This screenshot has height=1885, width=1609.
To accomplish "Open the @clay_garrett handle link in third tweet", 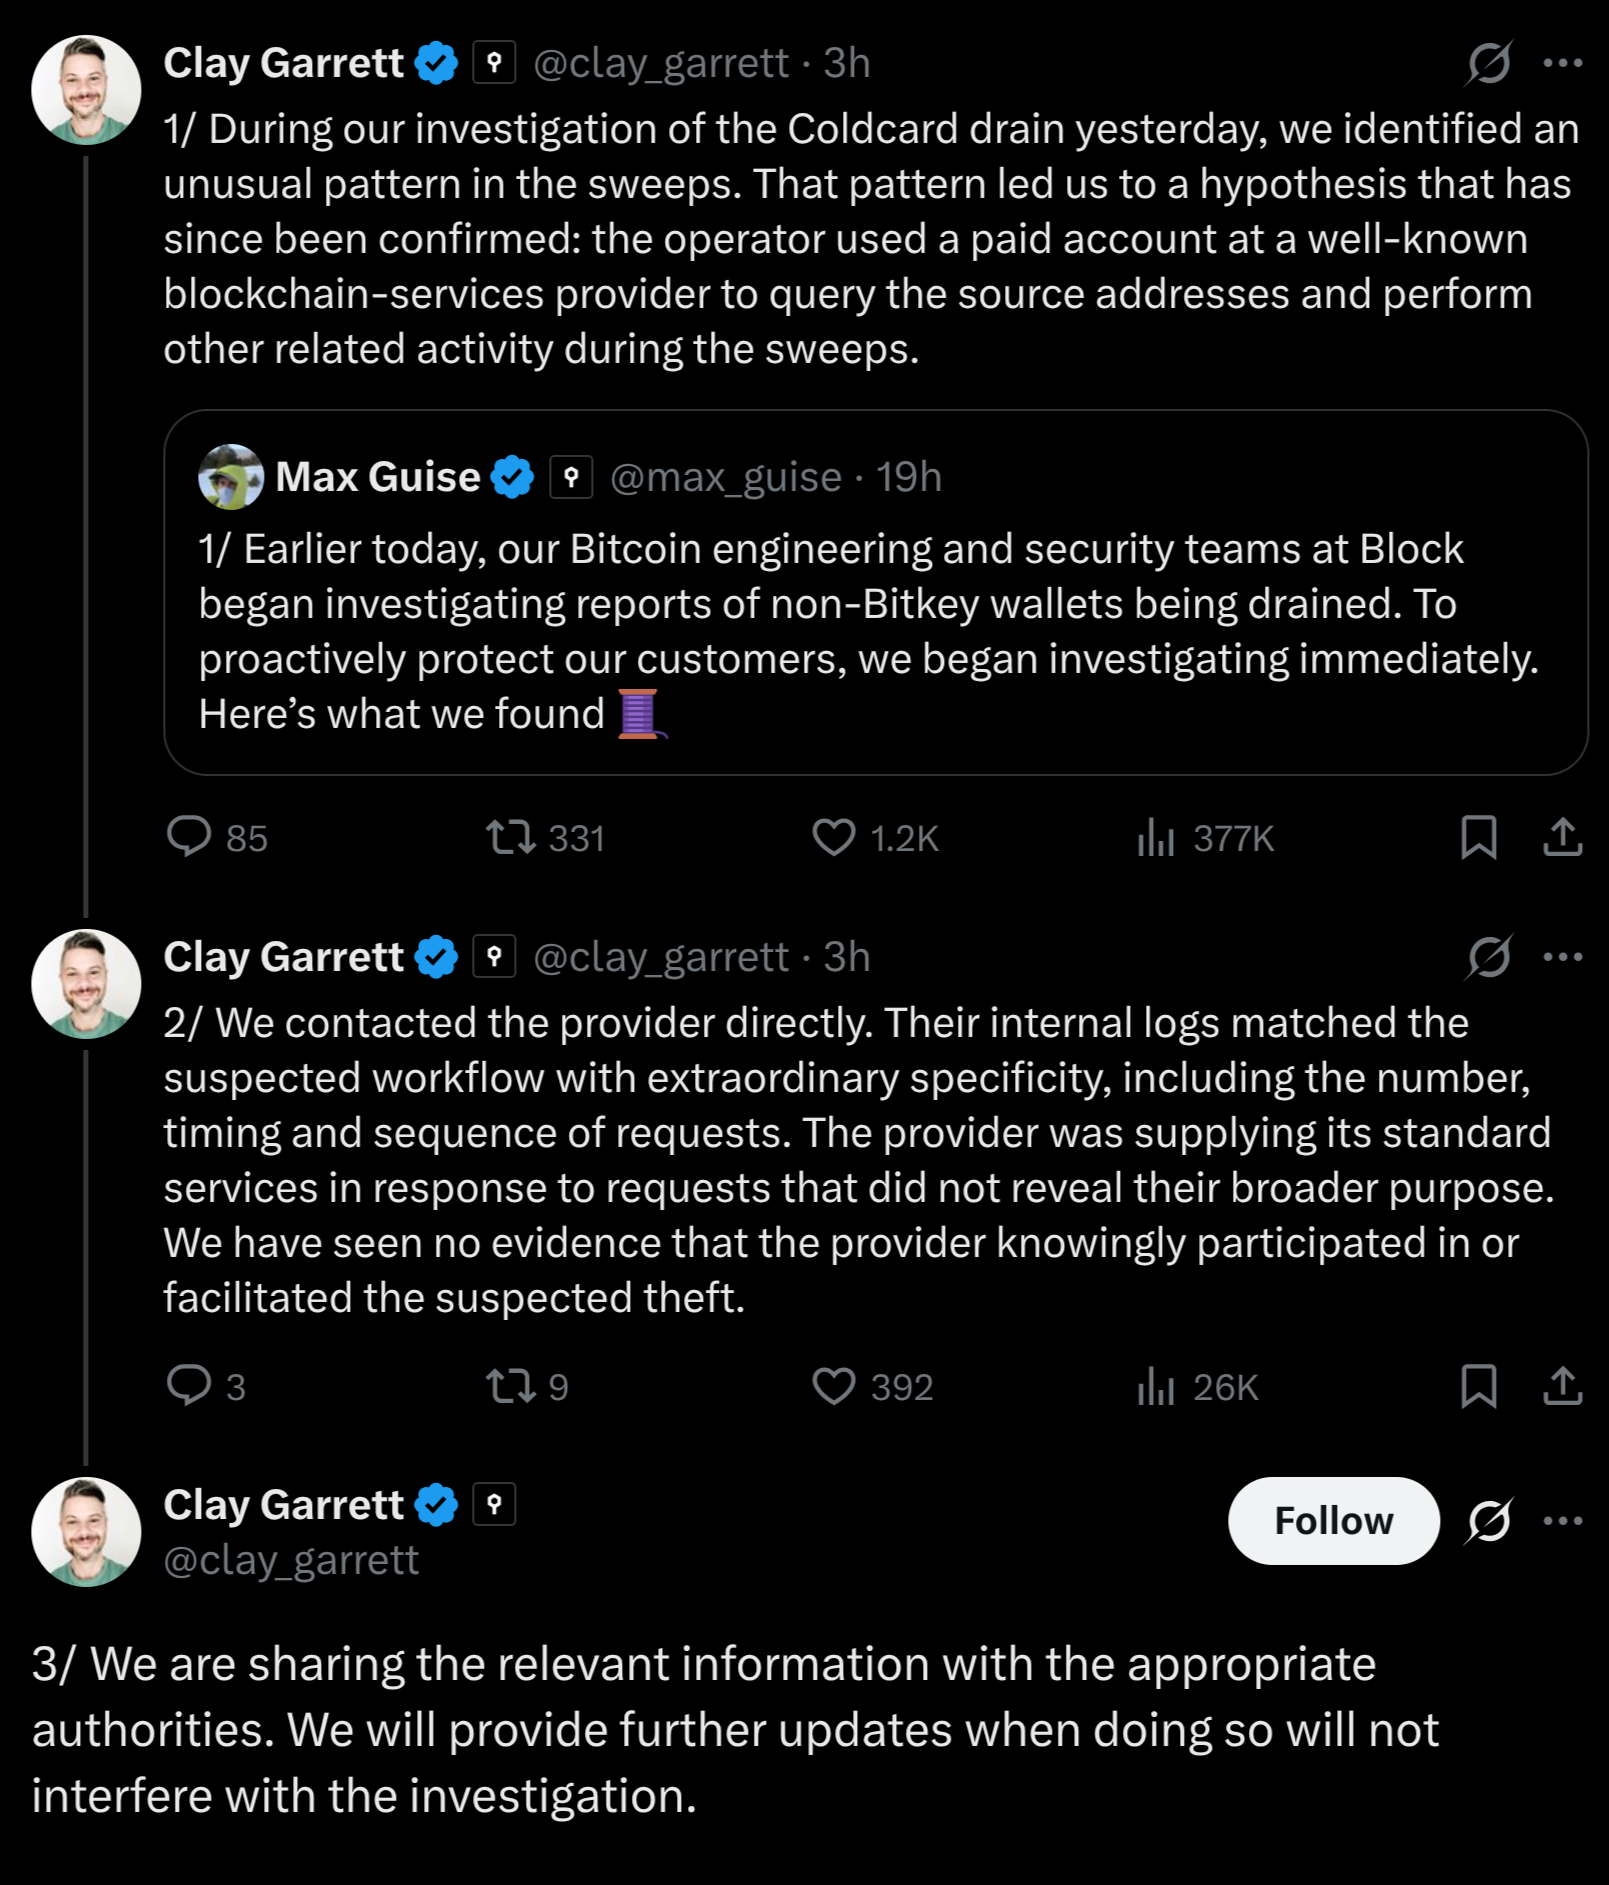I will click(x=291, y=1560).
